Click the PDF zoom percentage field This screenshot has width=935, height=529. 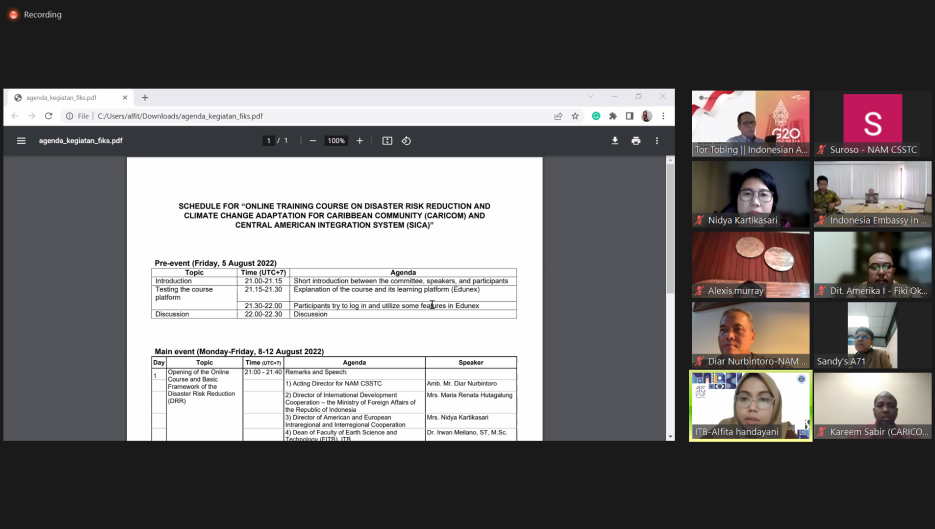[336, 141]
